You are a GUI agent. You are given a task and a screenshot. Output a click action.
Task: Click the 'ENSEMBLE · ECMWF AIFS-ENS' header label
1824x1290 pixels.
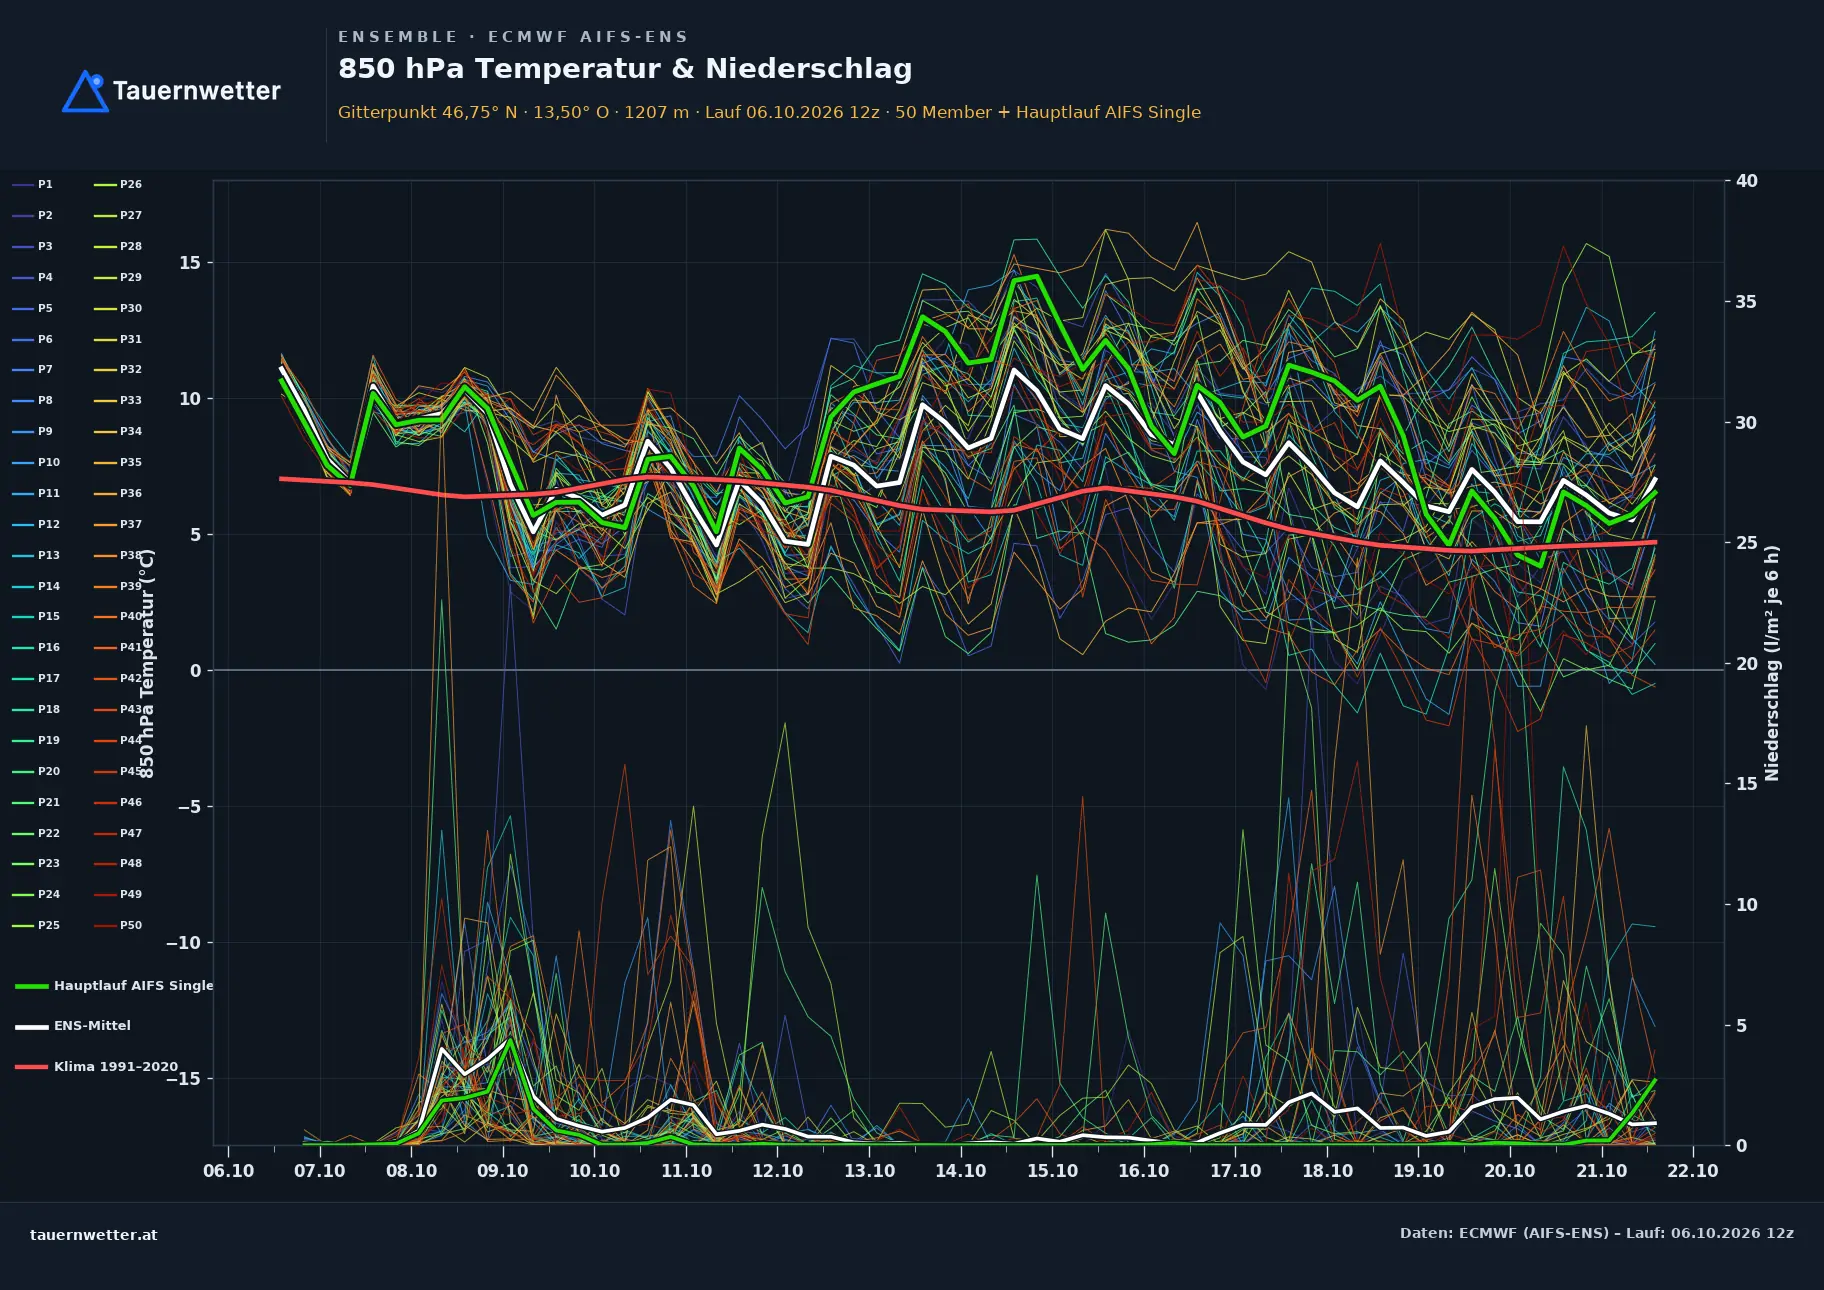pyautogui.click(x=513, y=37)
